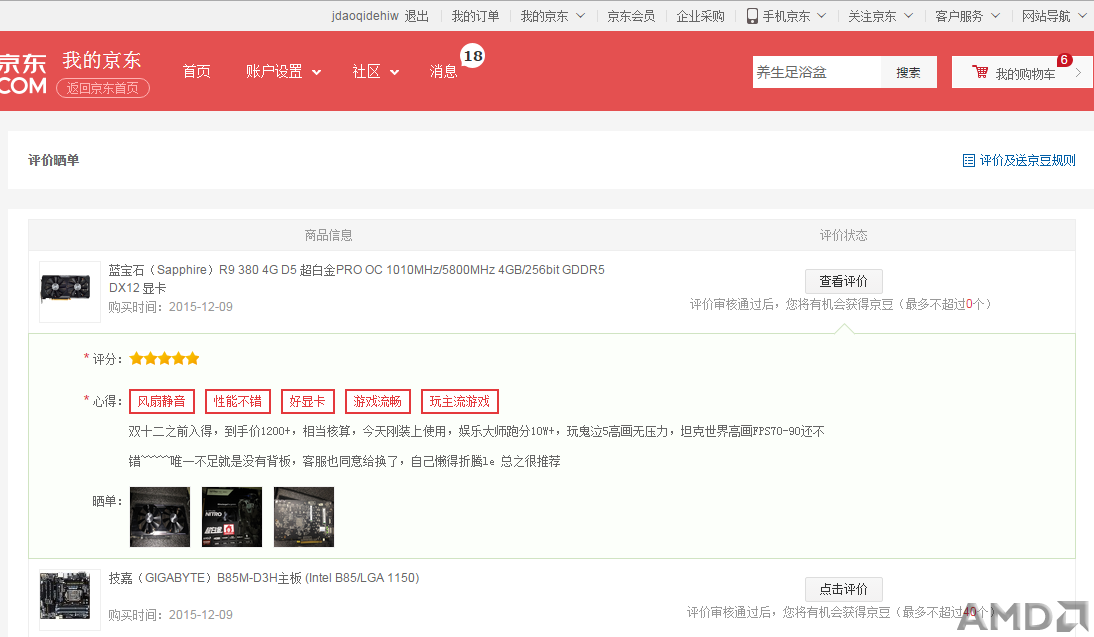Select the five-star rating stars

165,359
